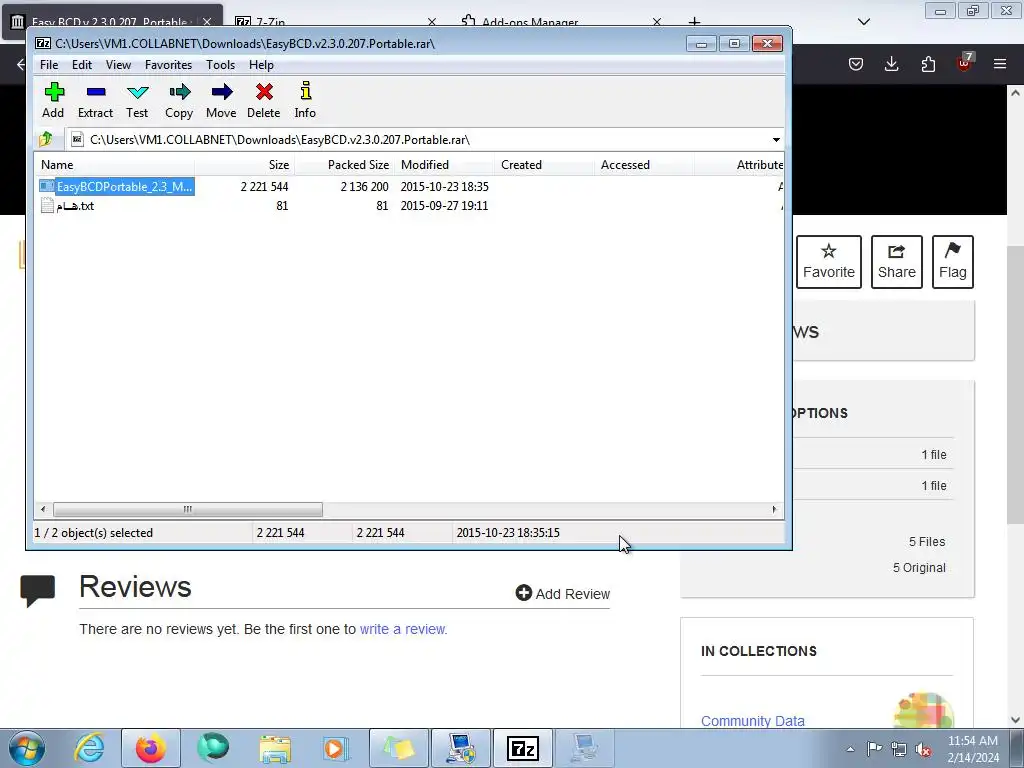
Task: Click the 7z icon in window title bar
Action: point(43,43)
